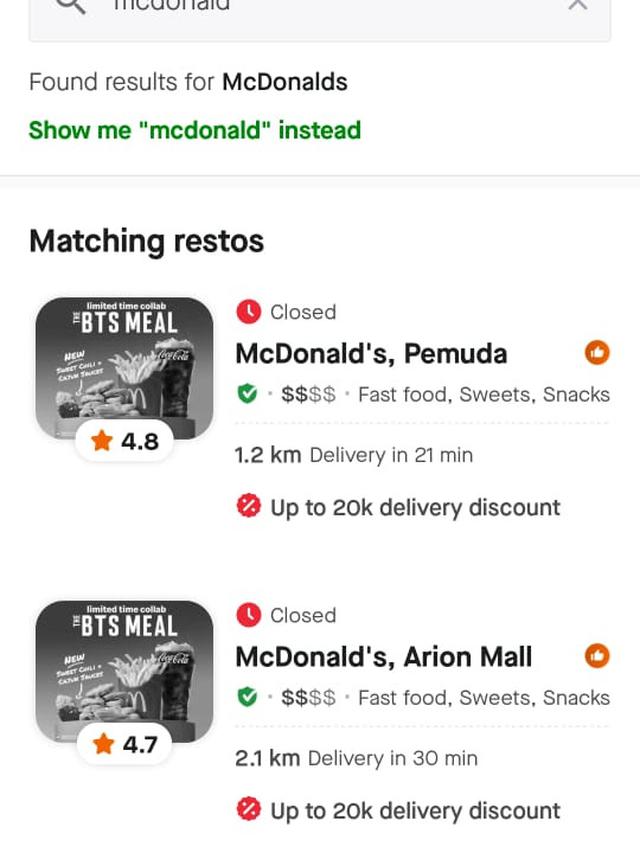640x853 pixels.
Task: Tap the discount percent badge next to Pemuda's delivery discount
Action: pos(247,507)
